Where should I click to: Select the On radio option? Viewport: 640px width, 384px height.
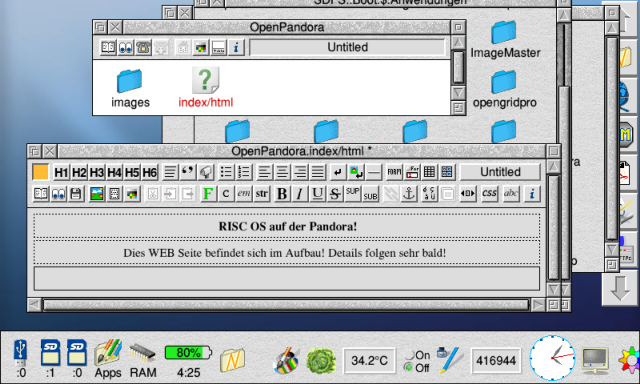point(417,355)
